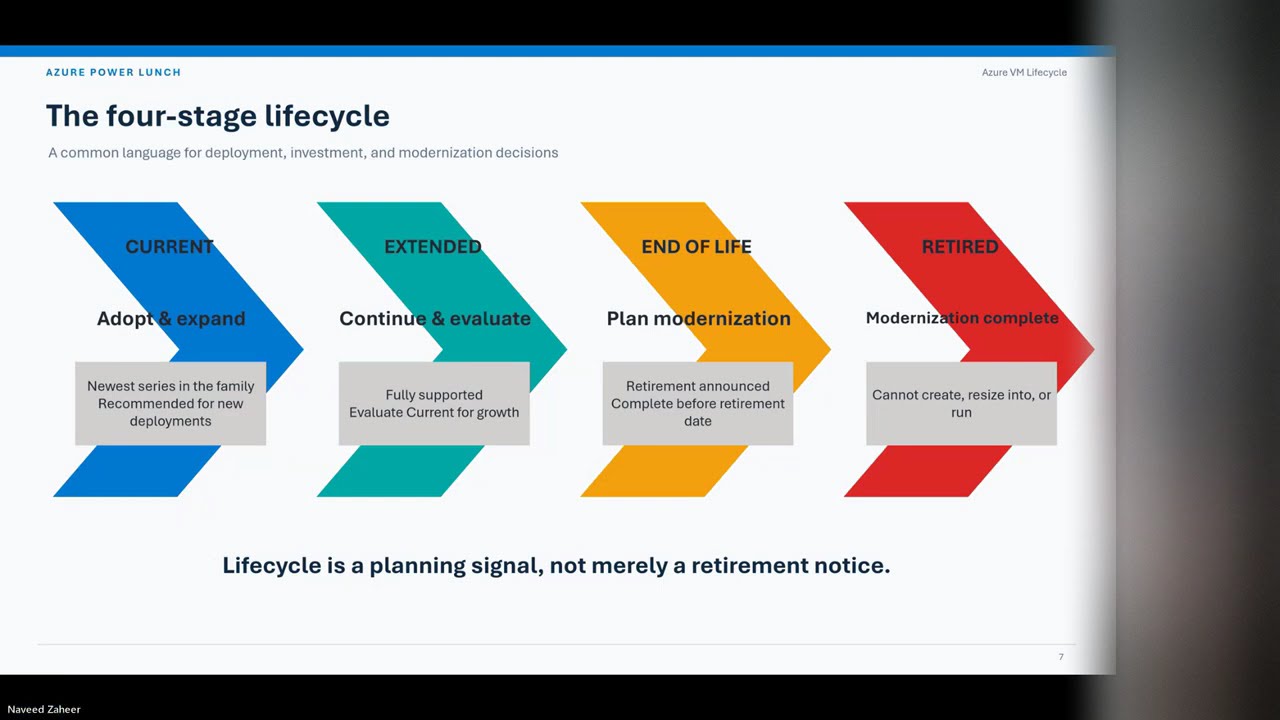Screen dimensions: 1280x720
Task: Select the "Modernization complete" text
Action: 962,318
